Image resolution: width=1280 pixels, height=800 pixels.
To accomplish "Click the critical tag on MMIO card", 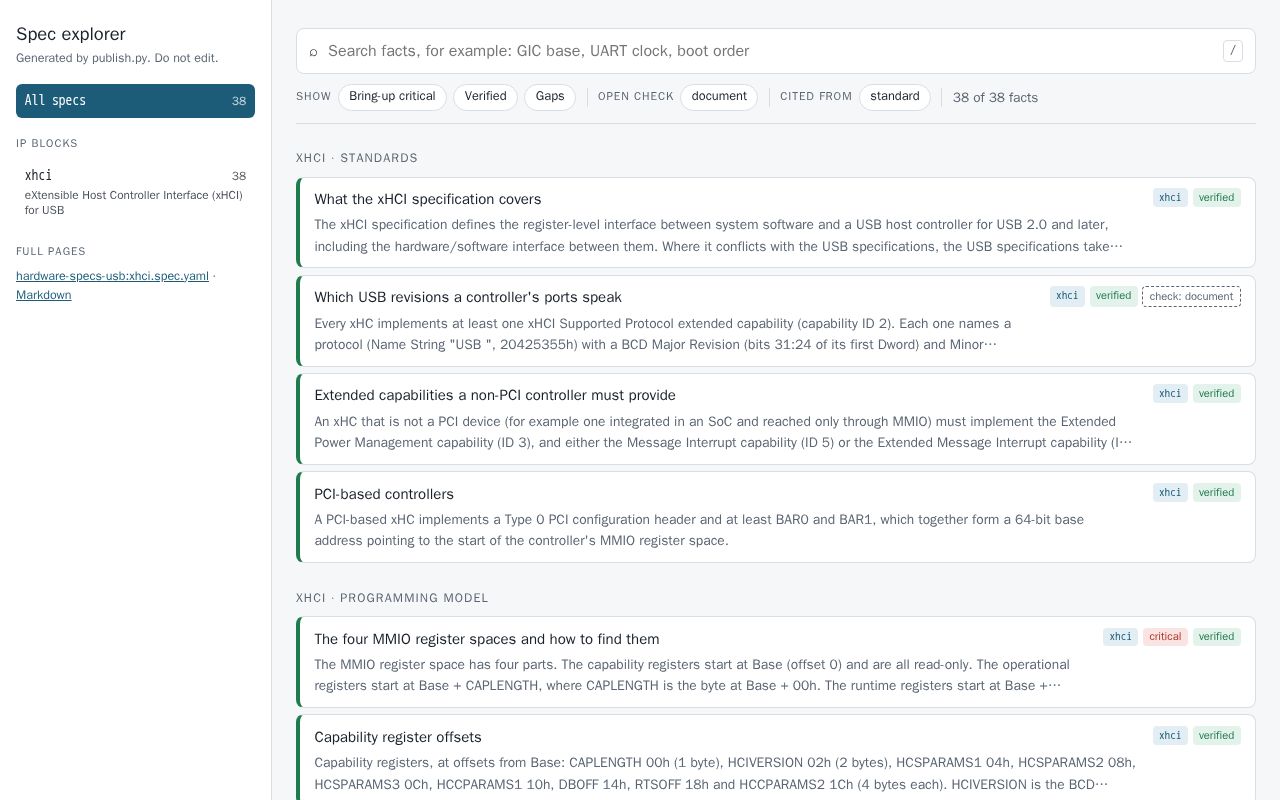I will 1165,637.
